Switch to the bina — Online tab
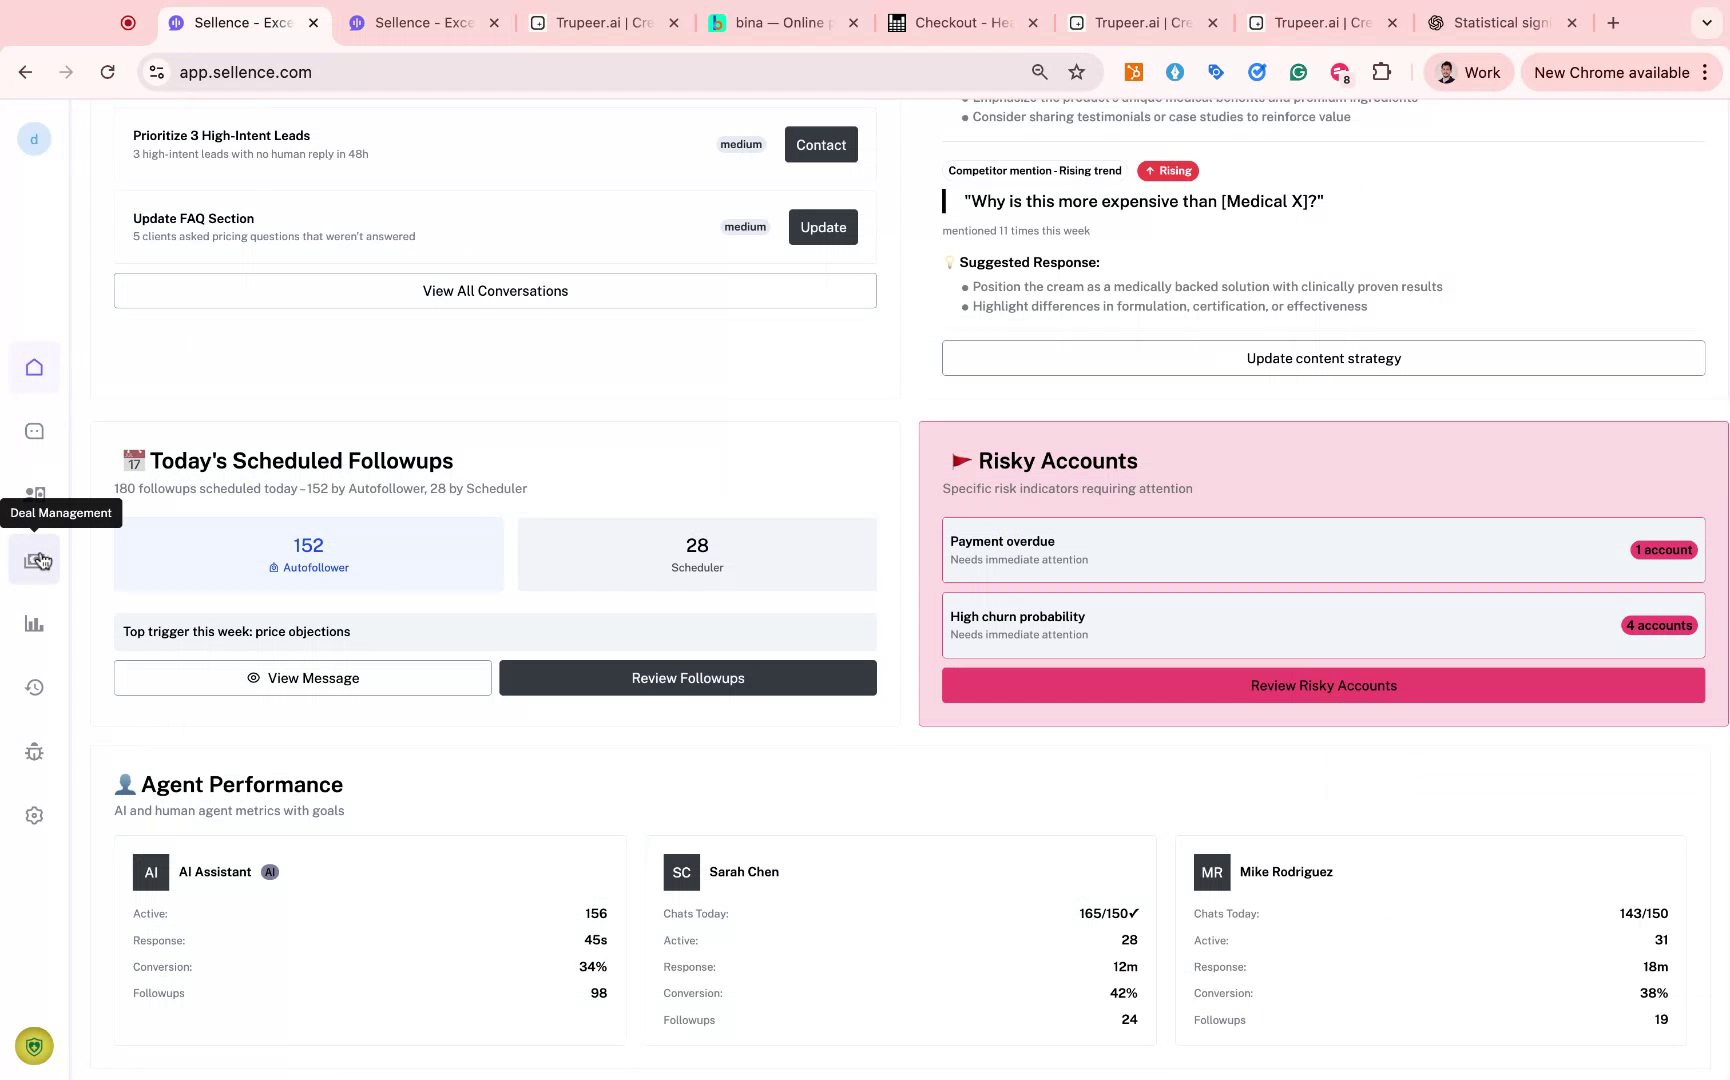 pyautogui.click(x=780, y=22)
